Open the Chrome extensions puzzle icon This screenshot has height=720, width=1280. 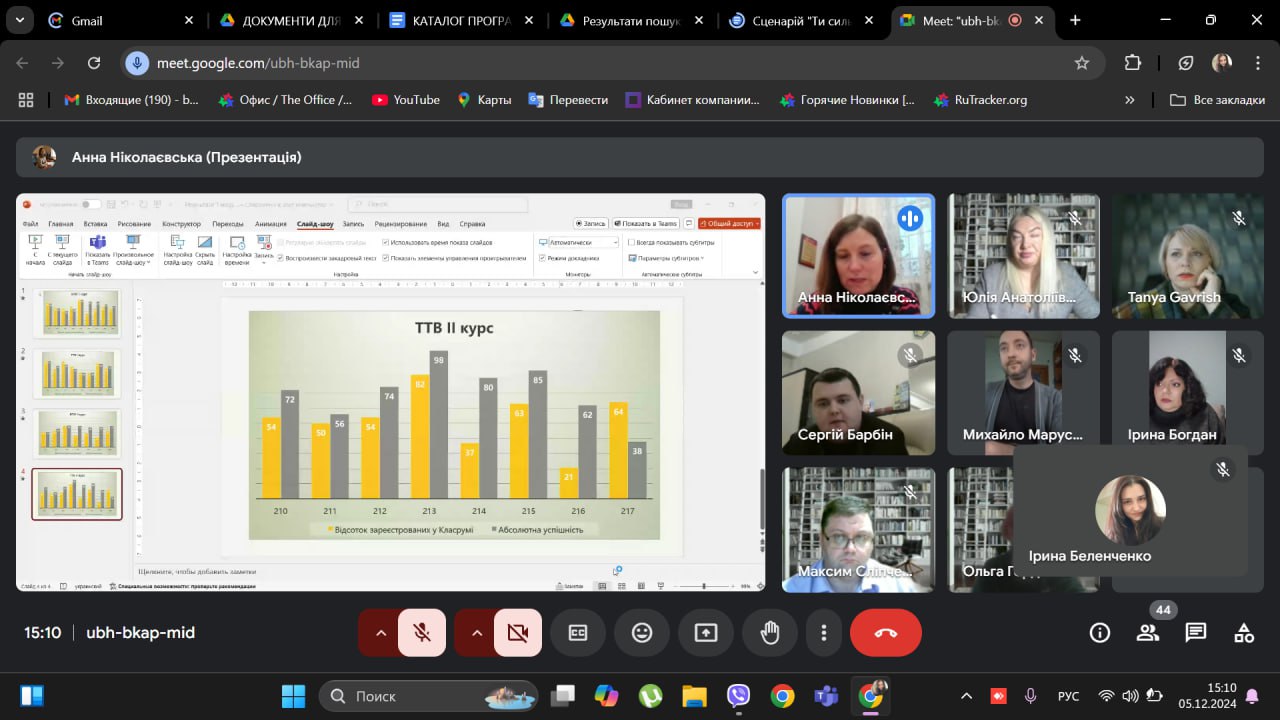(1132, 63)
